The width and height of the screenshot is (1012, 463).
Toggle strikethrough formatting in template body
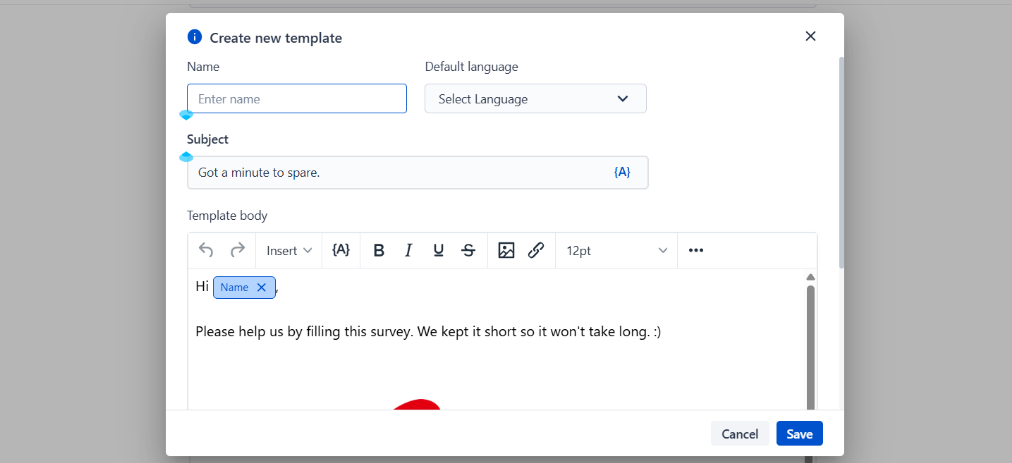coord(468,251)
